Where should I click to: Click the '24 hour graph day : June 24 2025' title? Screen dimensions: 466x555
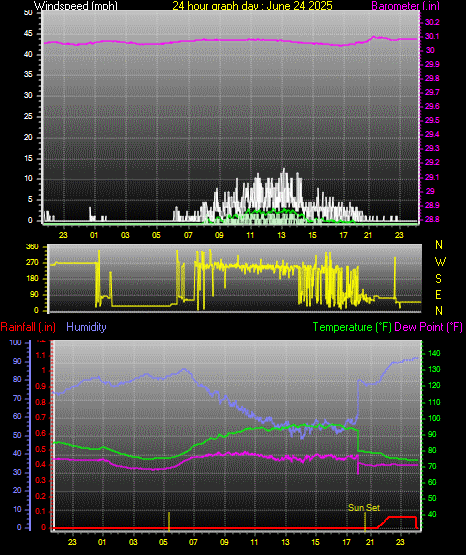[x=252, y=6]
